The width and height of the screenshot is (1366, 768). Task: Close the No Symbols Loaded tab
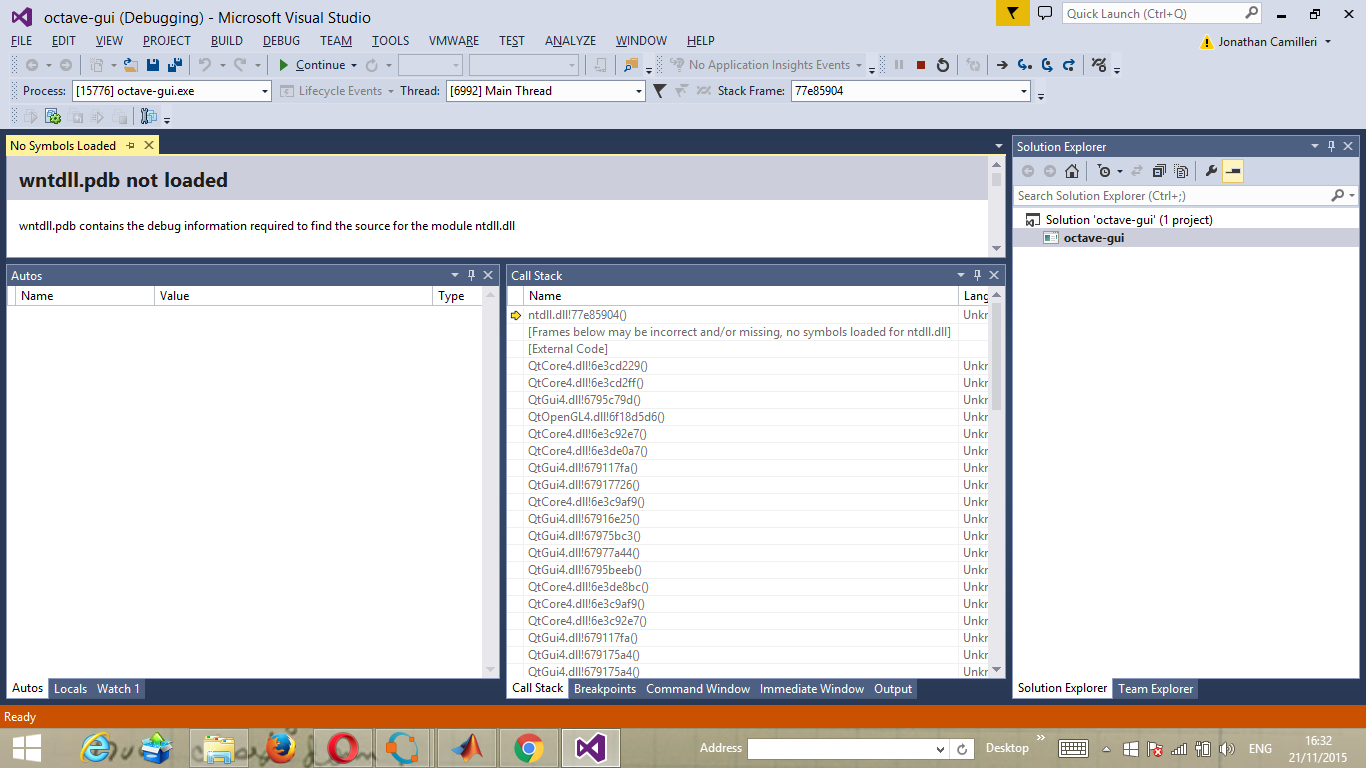click(x=149, y=146)
